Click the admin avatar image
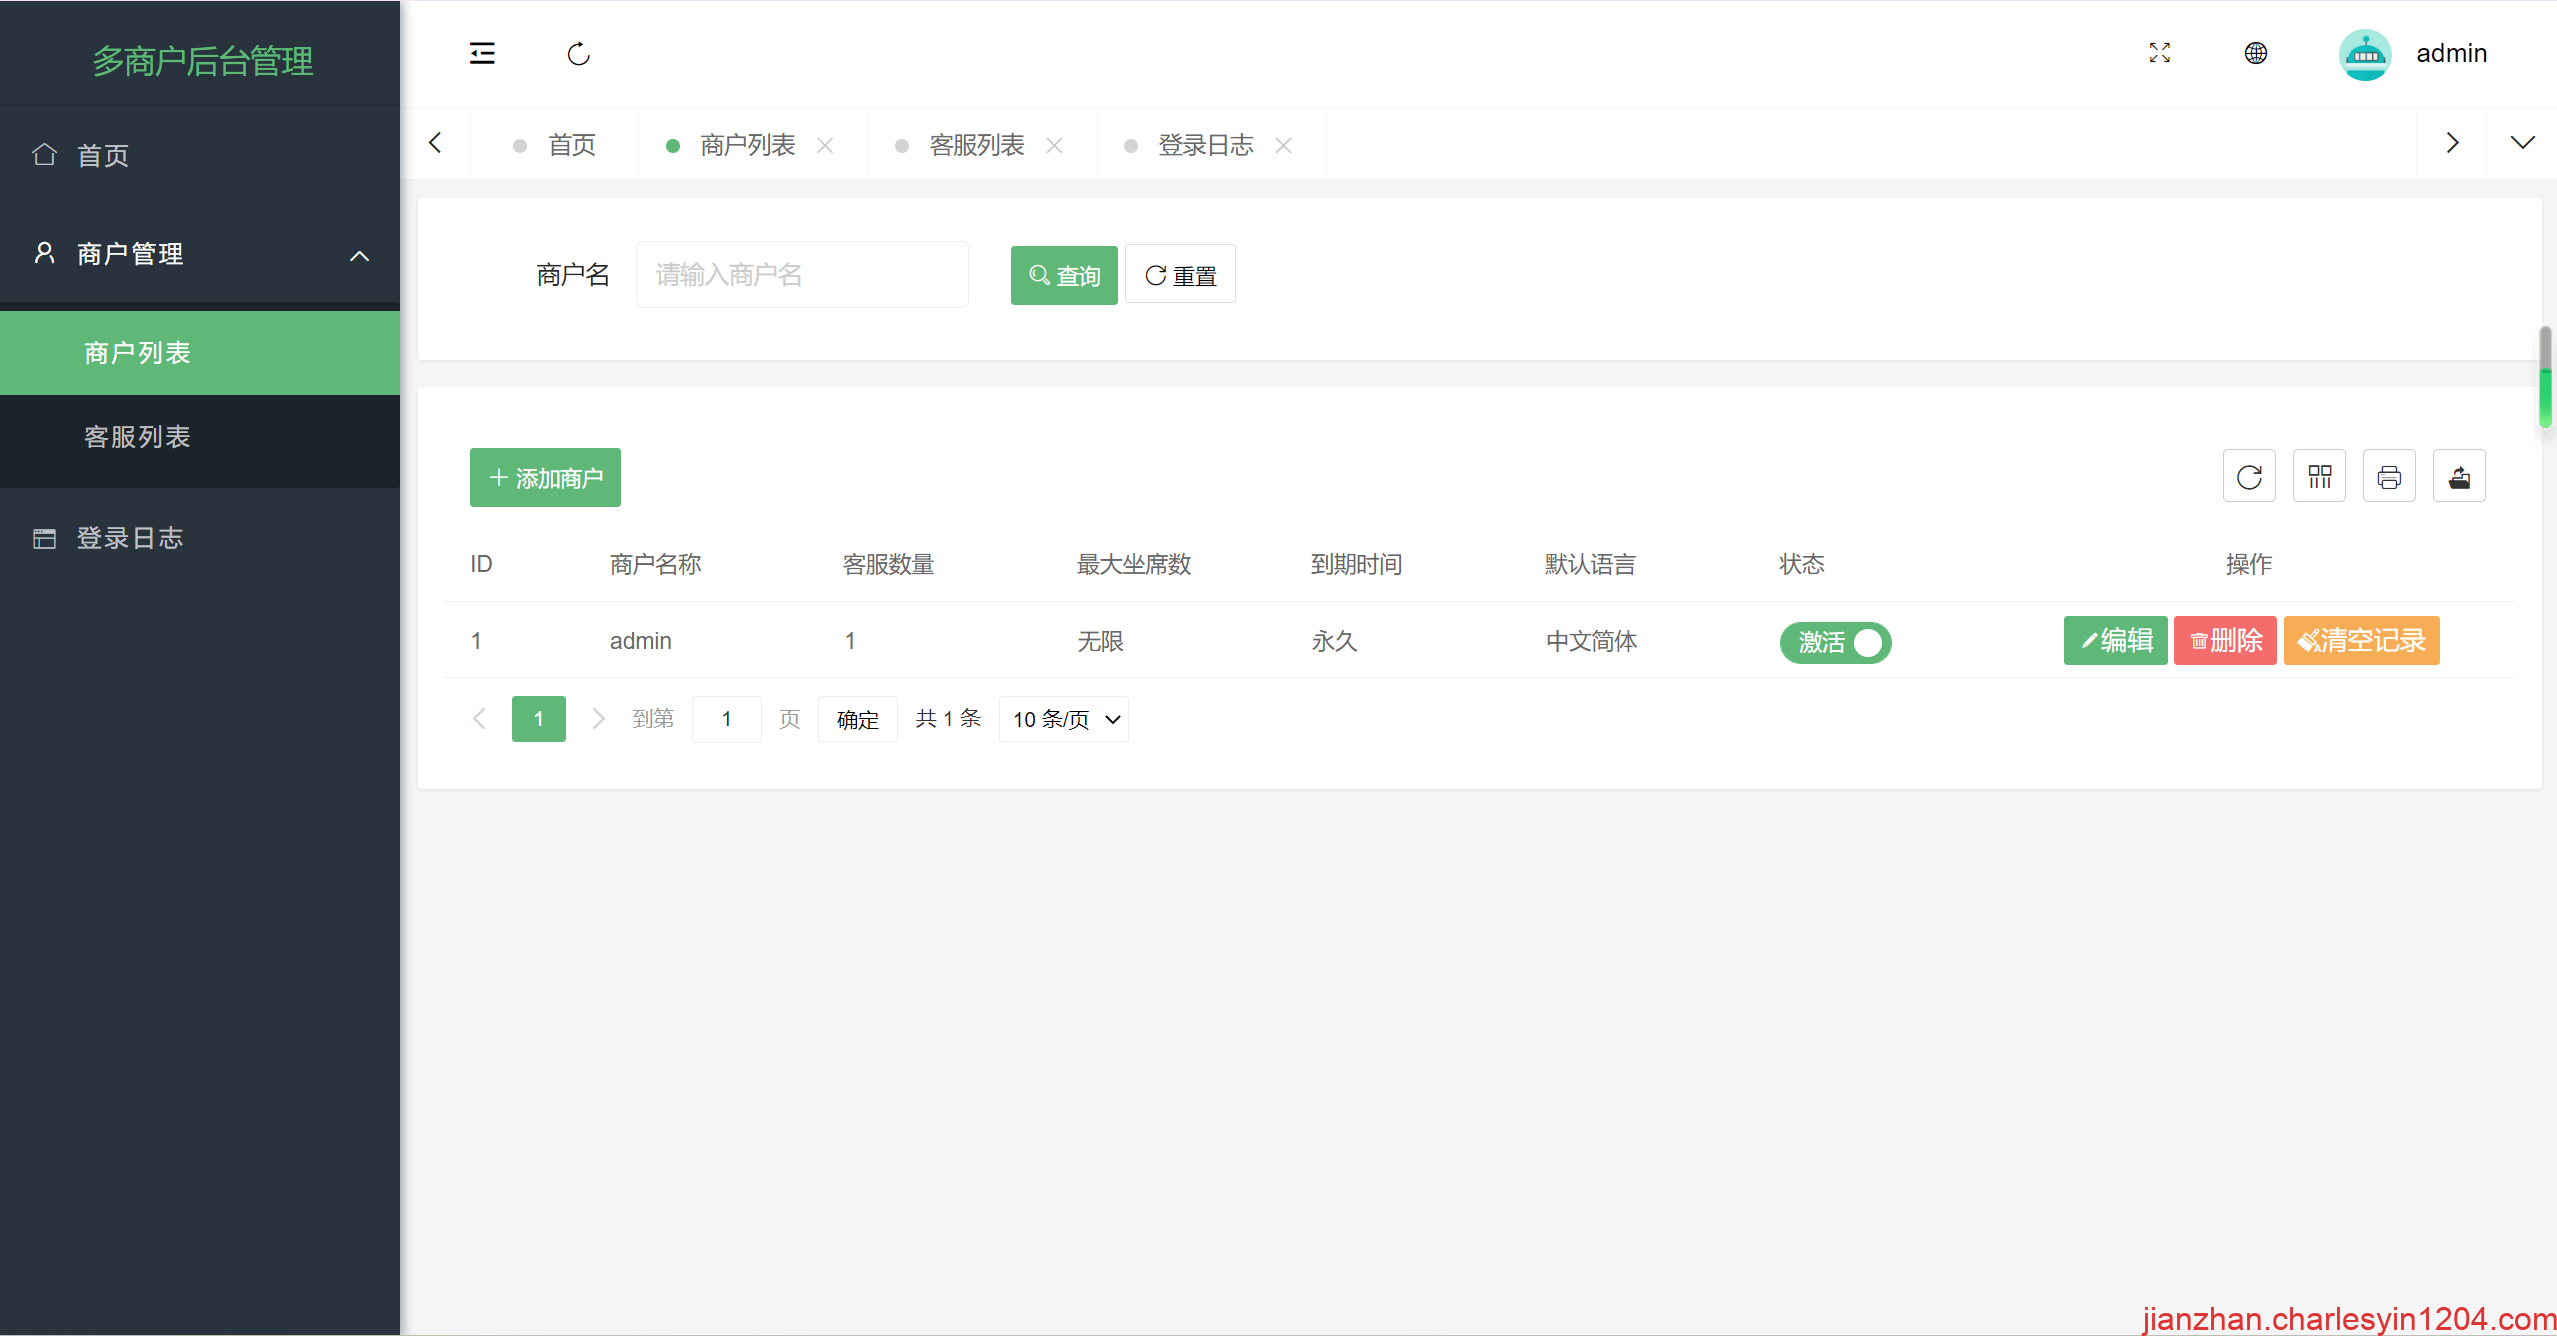Image resolution: width=2557 pixels, height=1336 pixels. coord(2365,55)
